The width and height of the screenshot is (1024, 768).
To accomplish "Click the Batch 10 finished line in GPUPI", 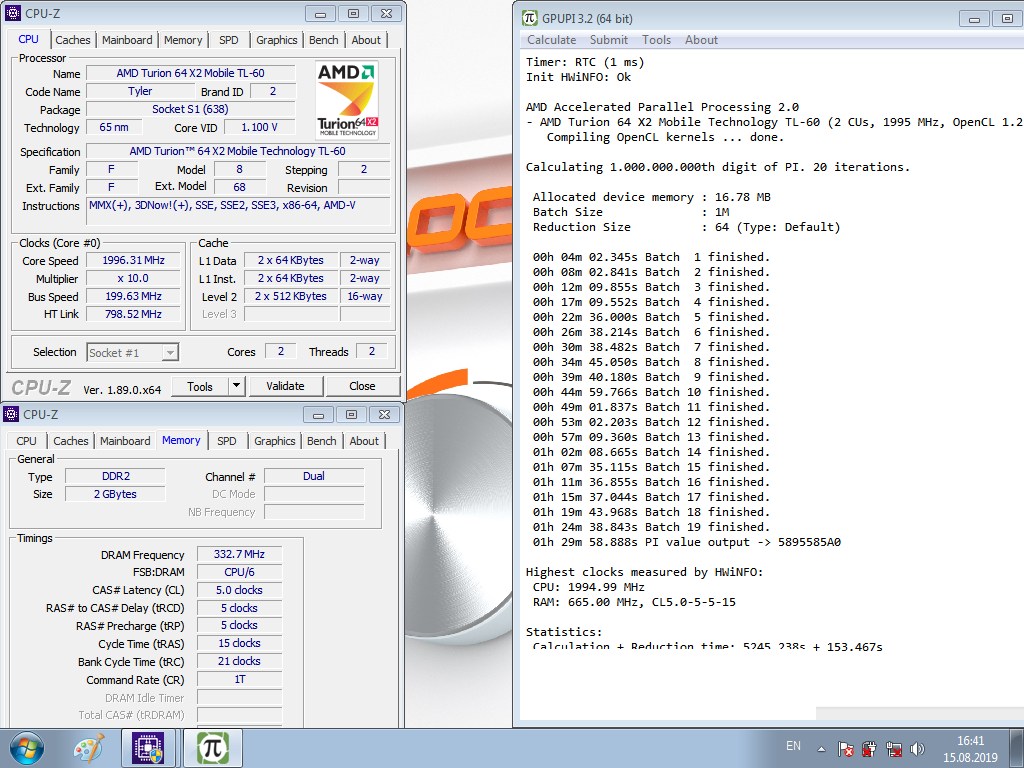I will [651, 392].
